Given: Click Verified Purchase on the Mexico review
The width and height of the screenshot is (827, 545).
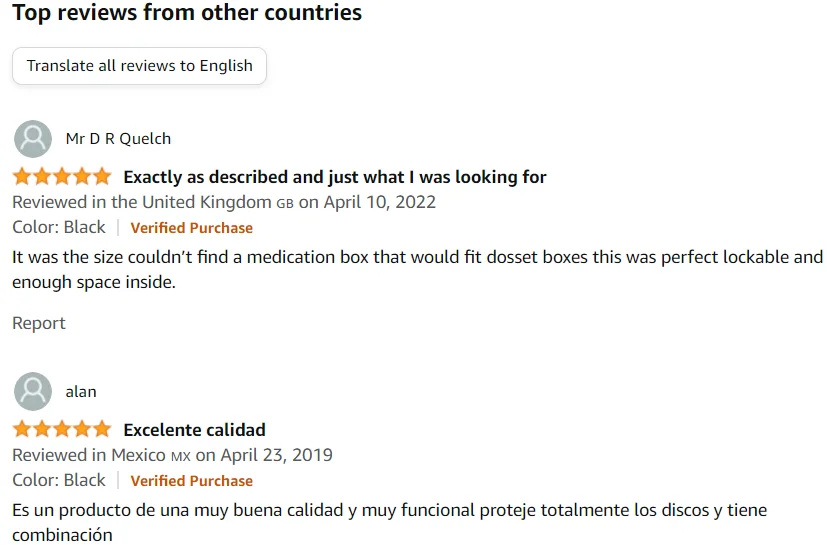Looking at the screenshot, I should pos(191,481).
